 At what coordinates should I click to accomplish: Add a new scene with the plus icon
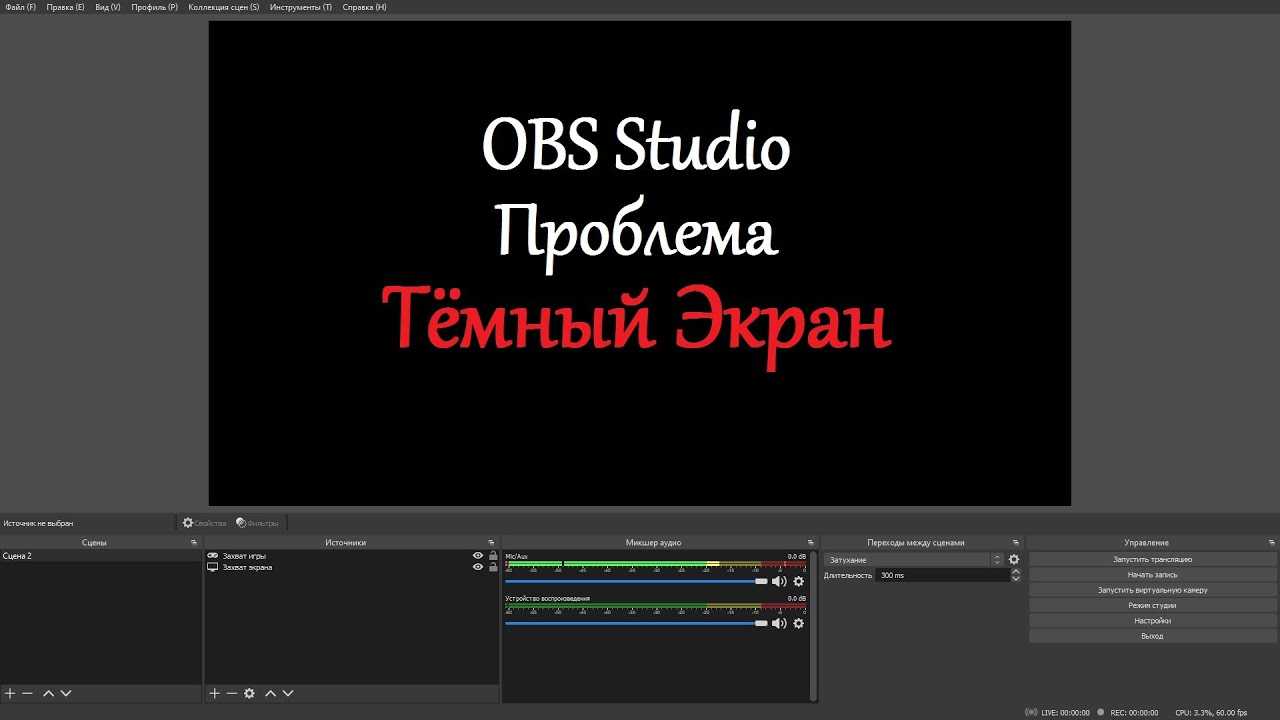(10, 693)
